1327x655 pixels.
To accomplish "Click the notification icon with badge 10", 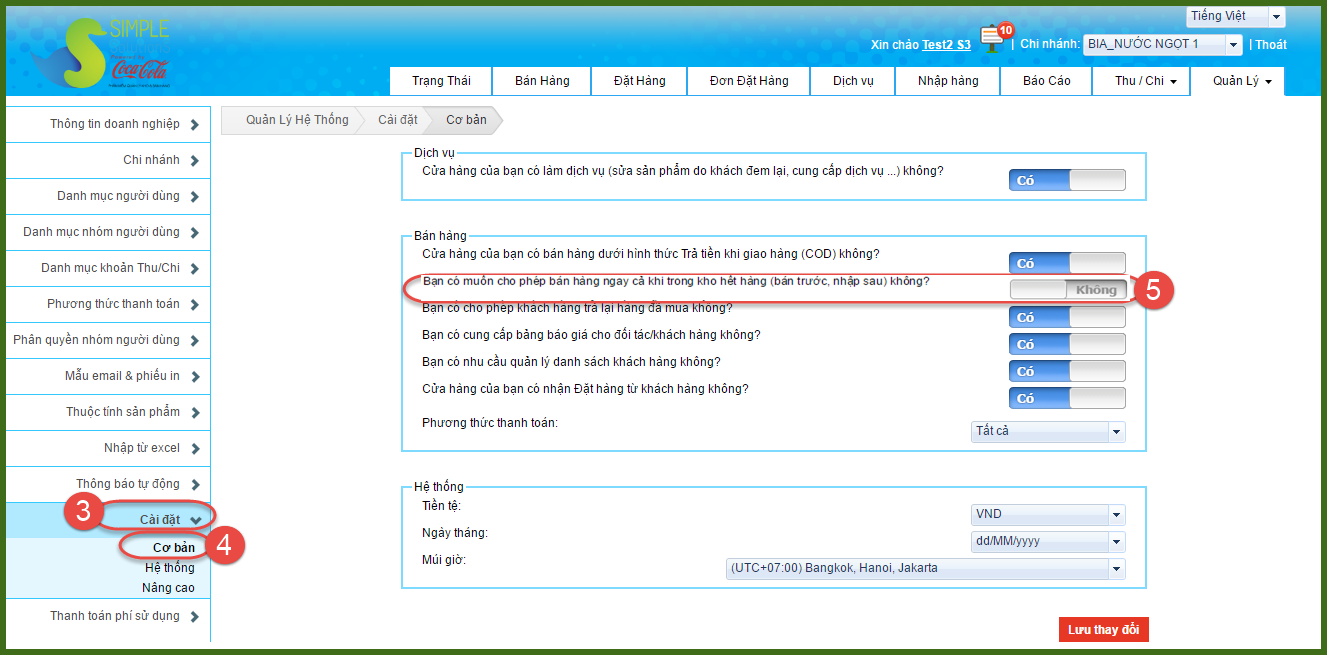I will [992, 39].
